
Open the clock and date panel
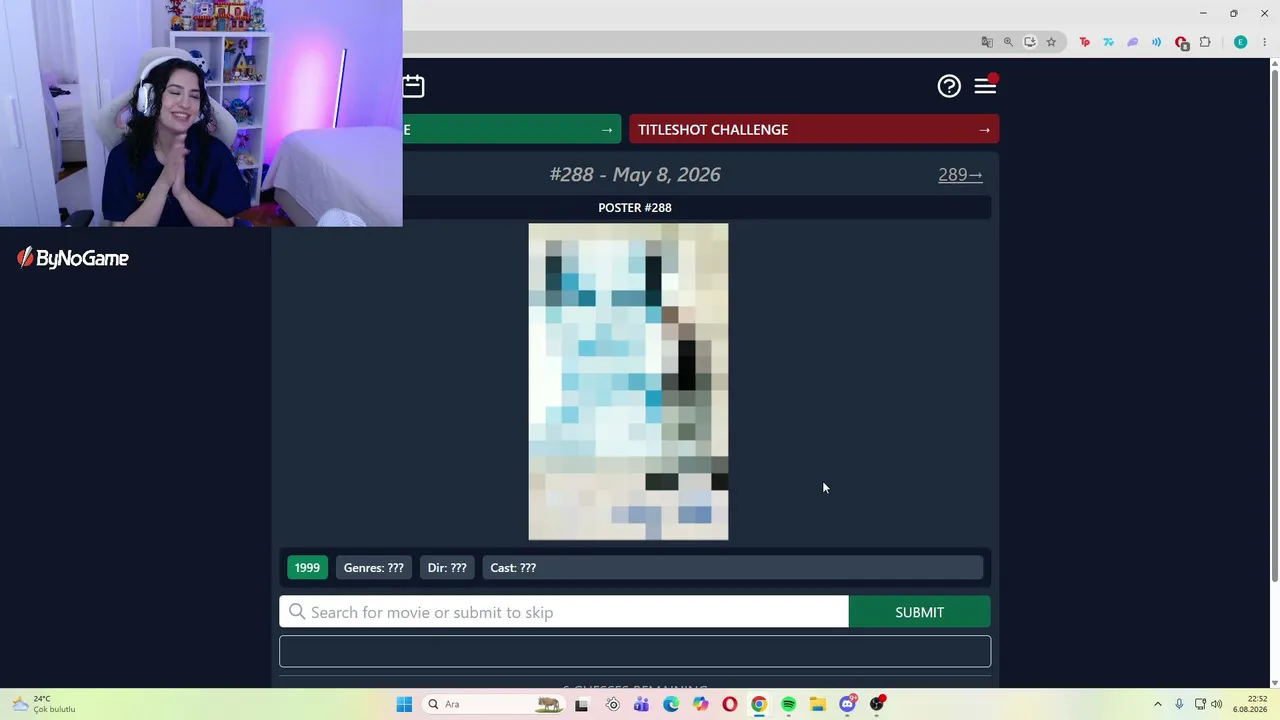pos(1250,704)
